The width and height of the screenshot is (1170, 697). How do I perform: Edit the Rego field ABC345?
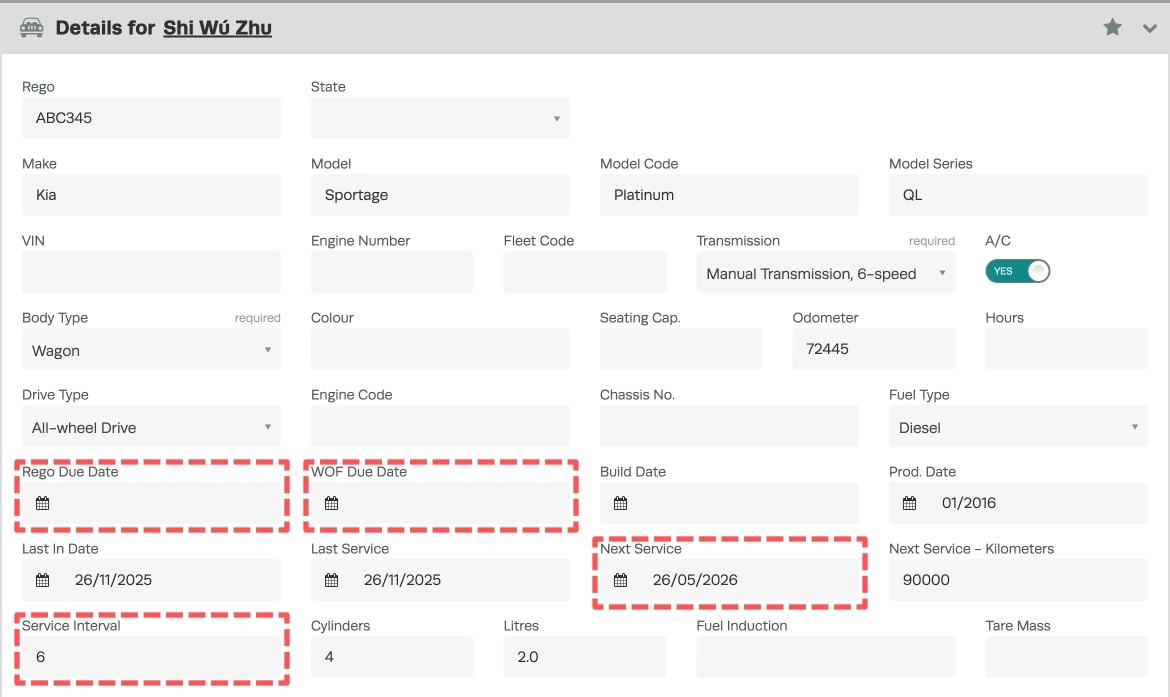(151, 118)
